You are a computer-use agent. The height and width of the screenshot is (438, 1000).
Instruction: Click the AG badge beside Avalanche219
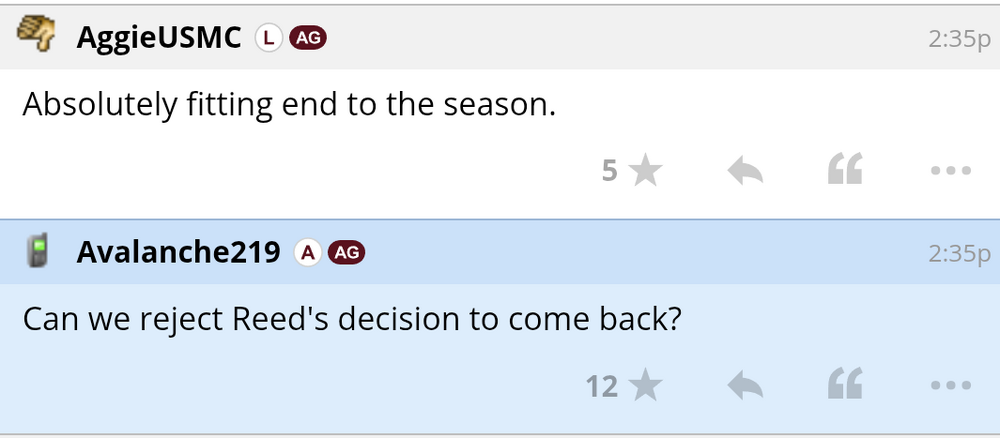pos(346,253)
